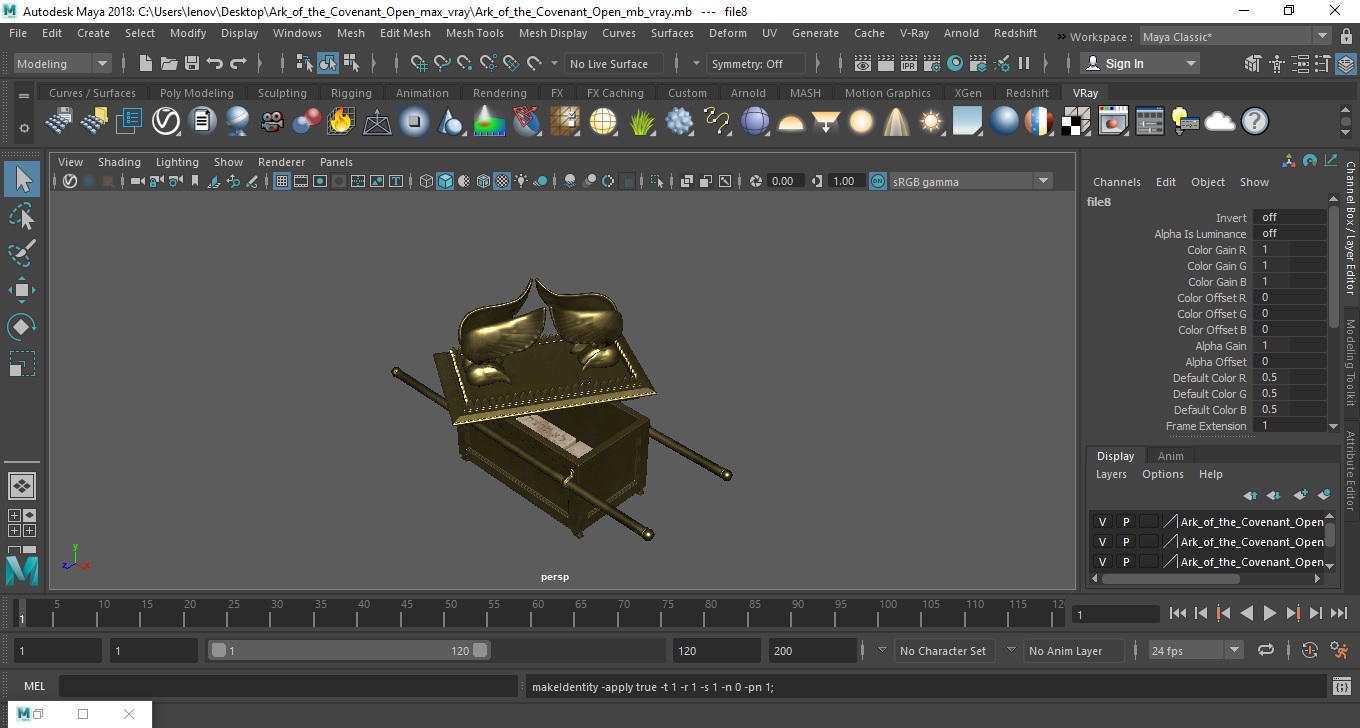Create a V-Ray sun light from the shelf
This screenshot has height=728, width=1360.
[932, 122]
